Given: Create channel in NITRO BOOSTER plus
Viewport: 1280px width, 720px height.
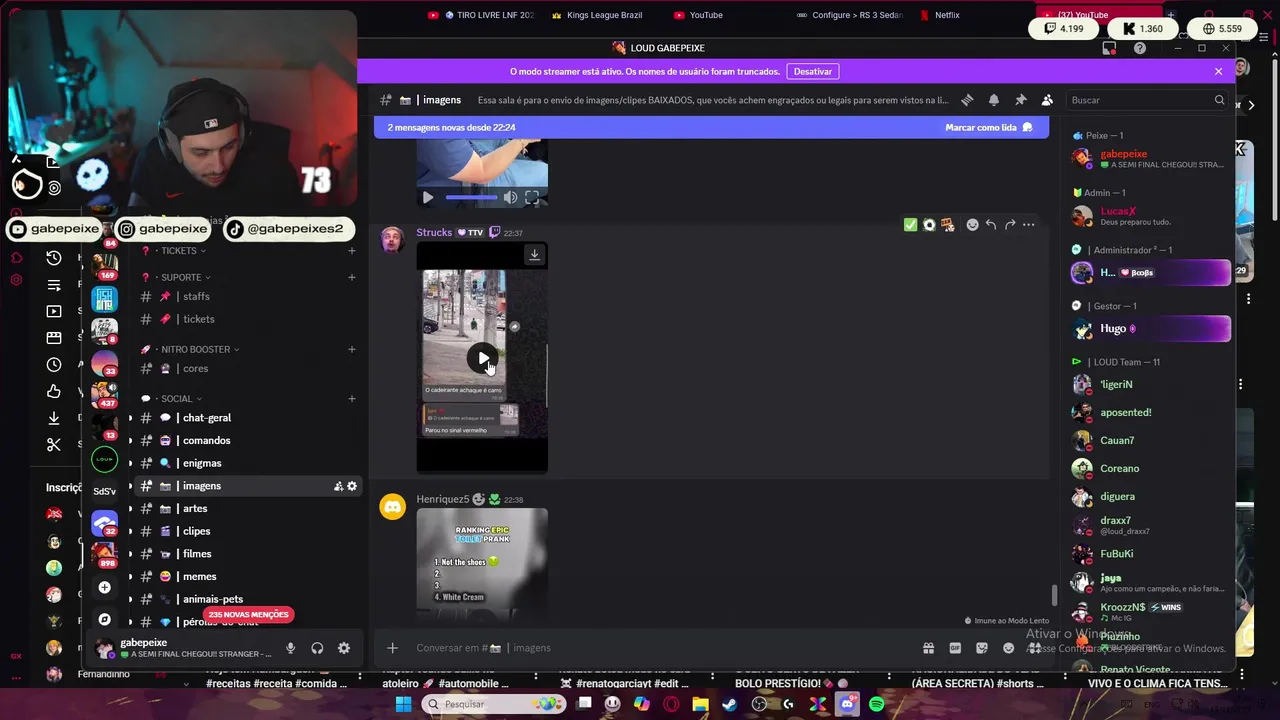Looking at the screenshot, I should [352, 349].
